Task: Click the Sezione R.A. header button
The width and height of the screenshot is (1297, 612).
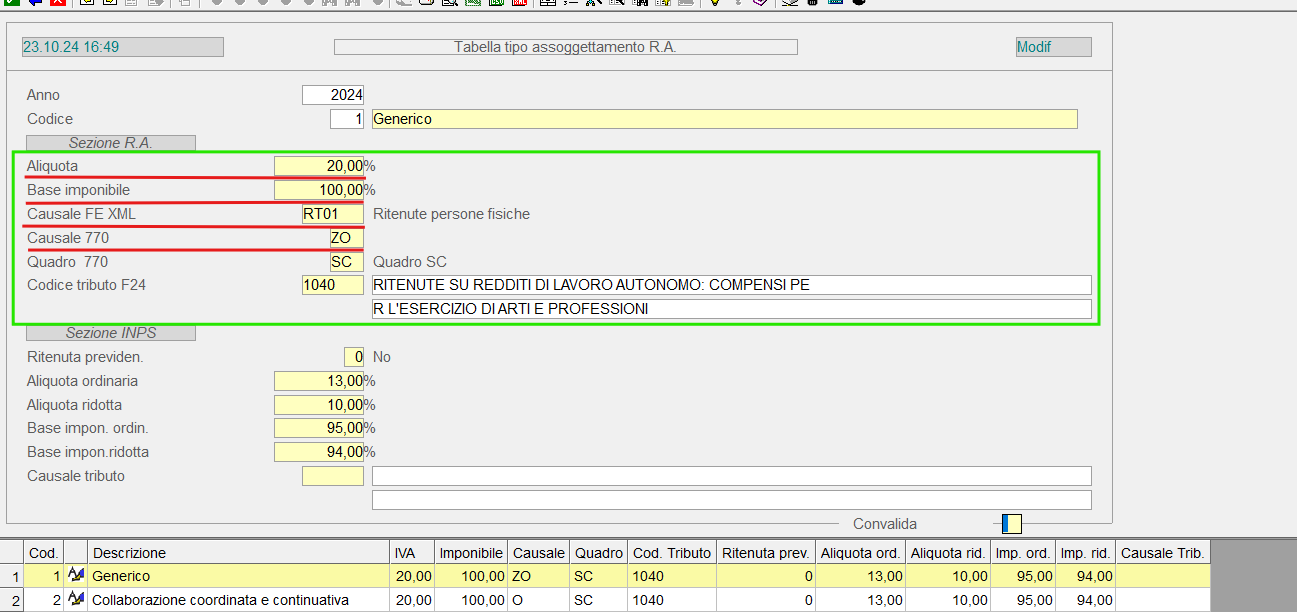Action: tap(110, 143)
